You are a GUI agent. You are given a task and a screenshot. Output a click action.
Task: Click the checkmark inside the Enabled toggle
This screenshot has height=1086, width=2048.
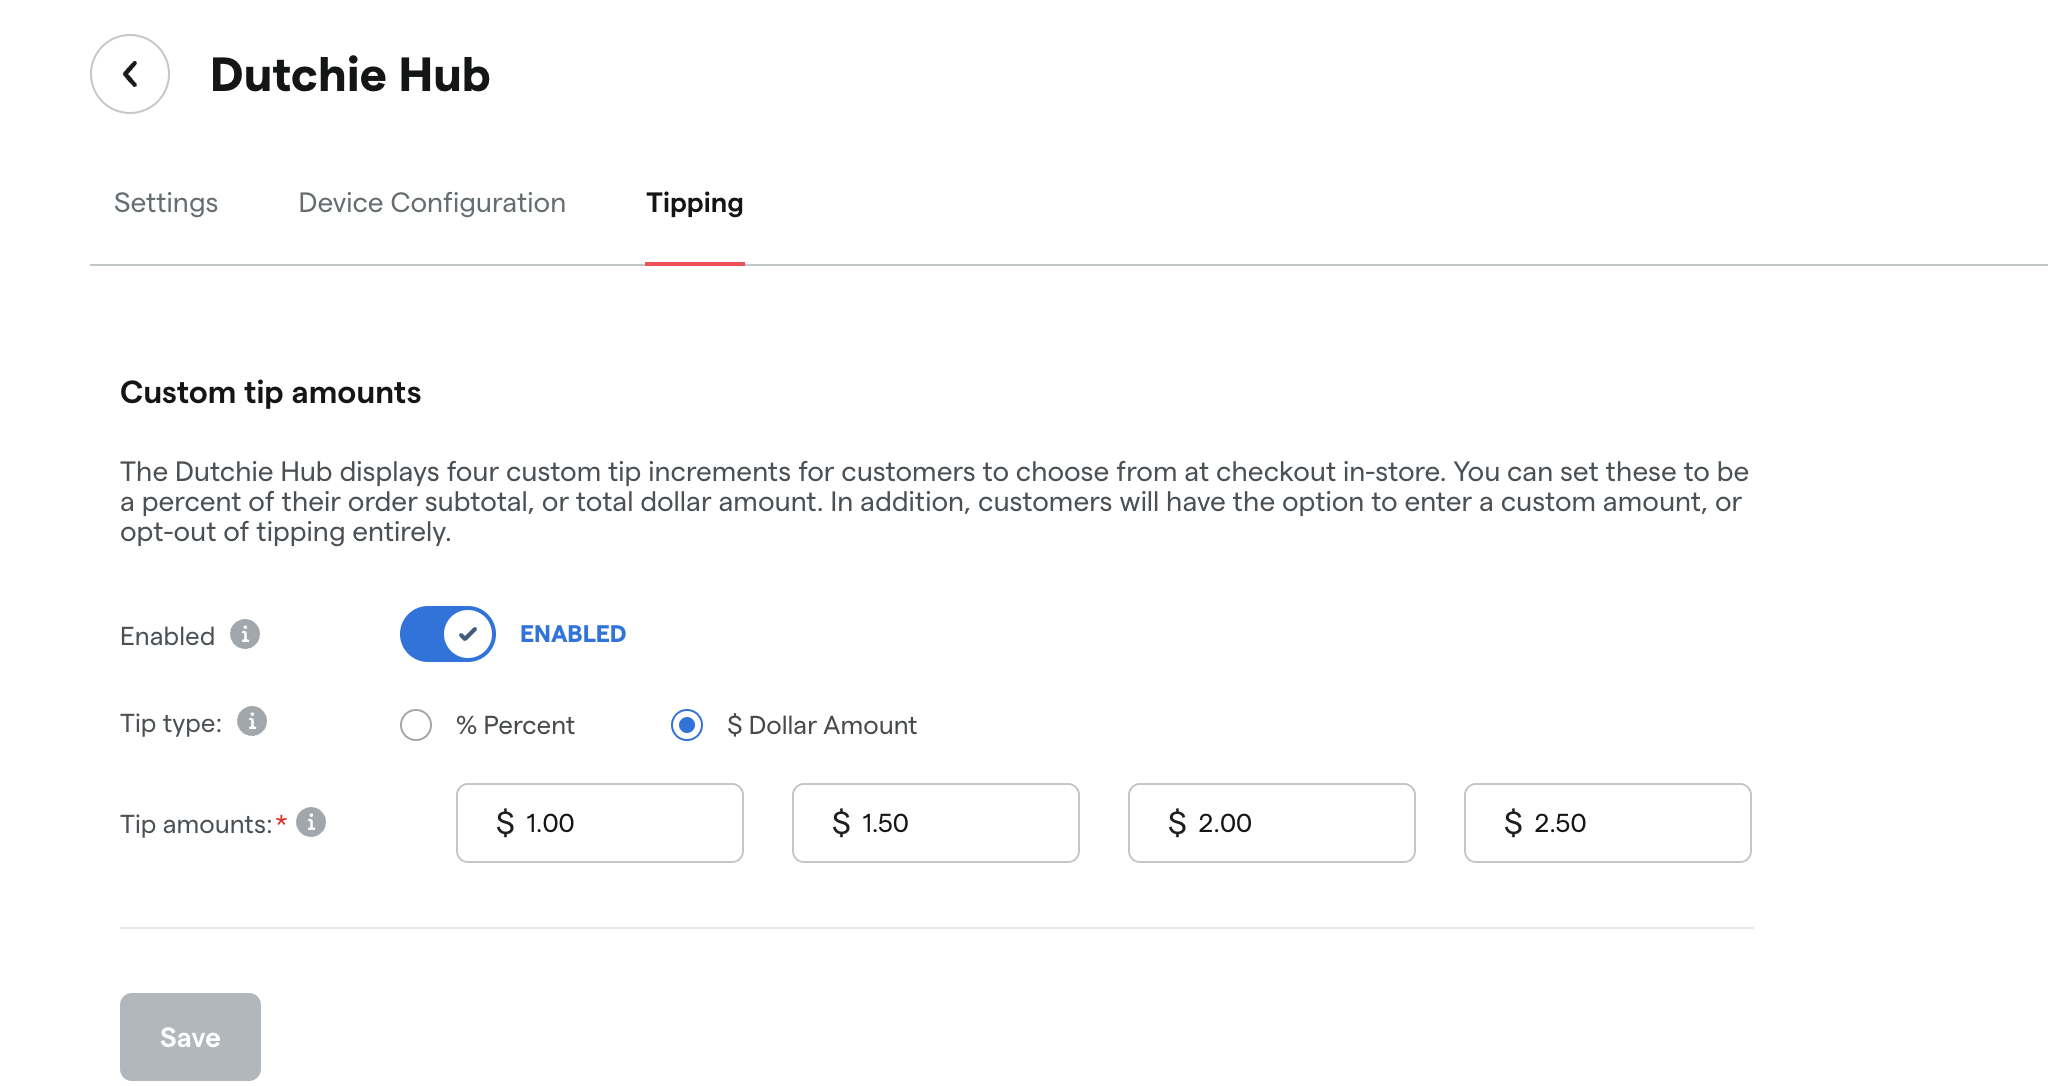pos(466,633)
